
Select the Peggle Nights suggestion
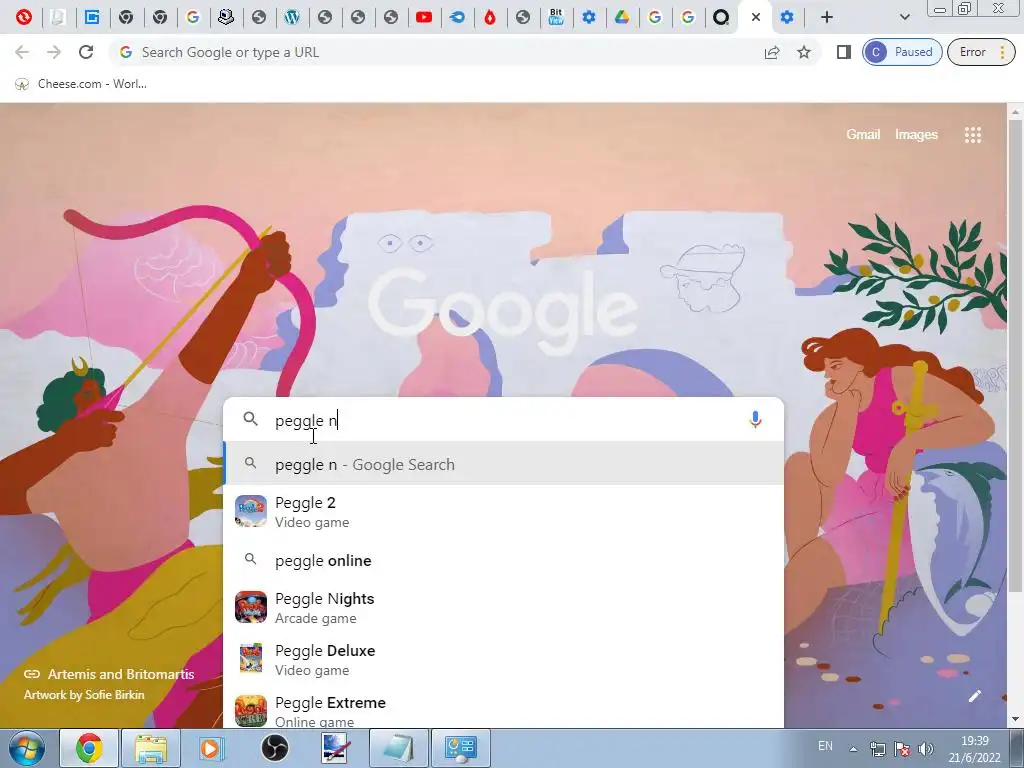tap(503, 607)
